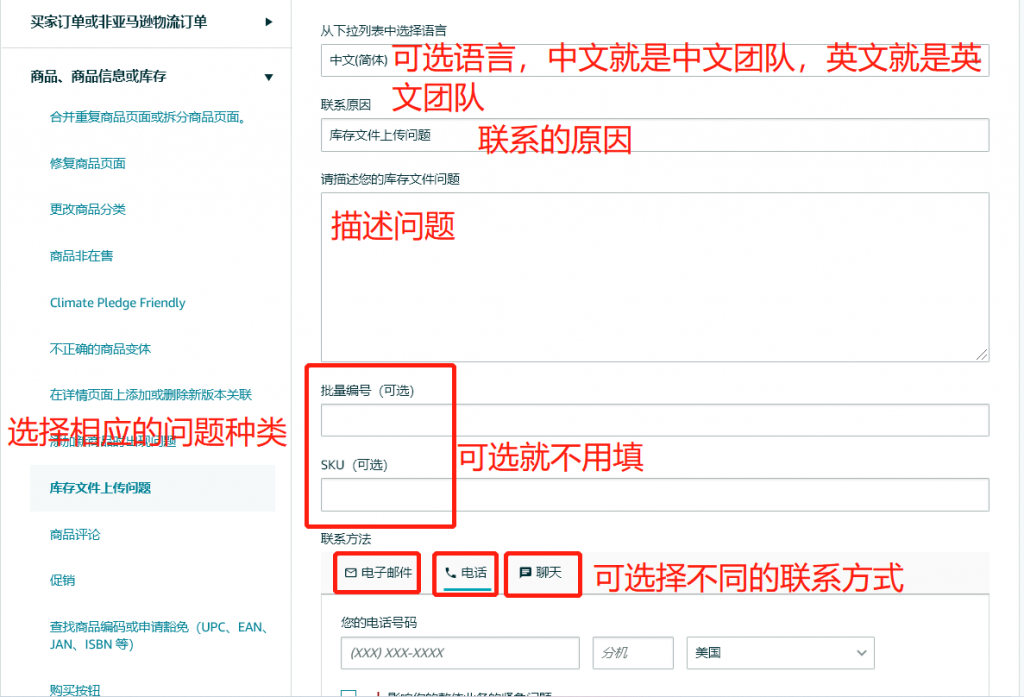Click the 更改商品分类 sidebar link
The width and height of the screenshot is (1024, 697).
point(88,209)
